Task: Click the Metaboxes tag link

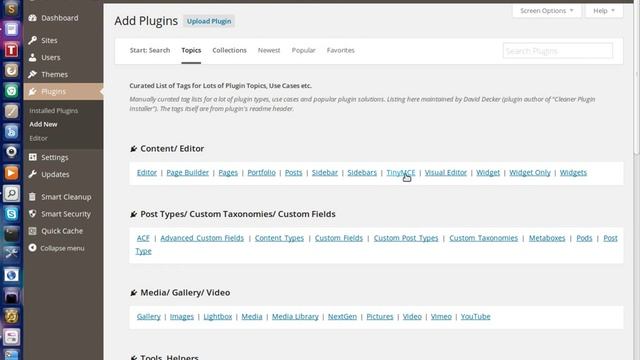Action: point(547,238)
